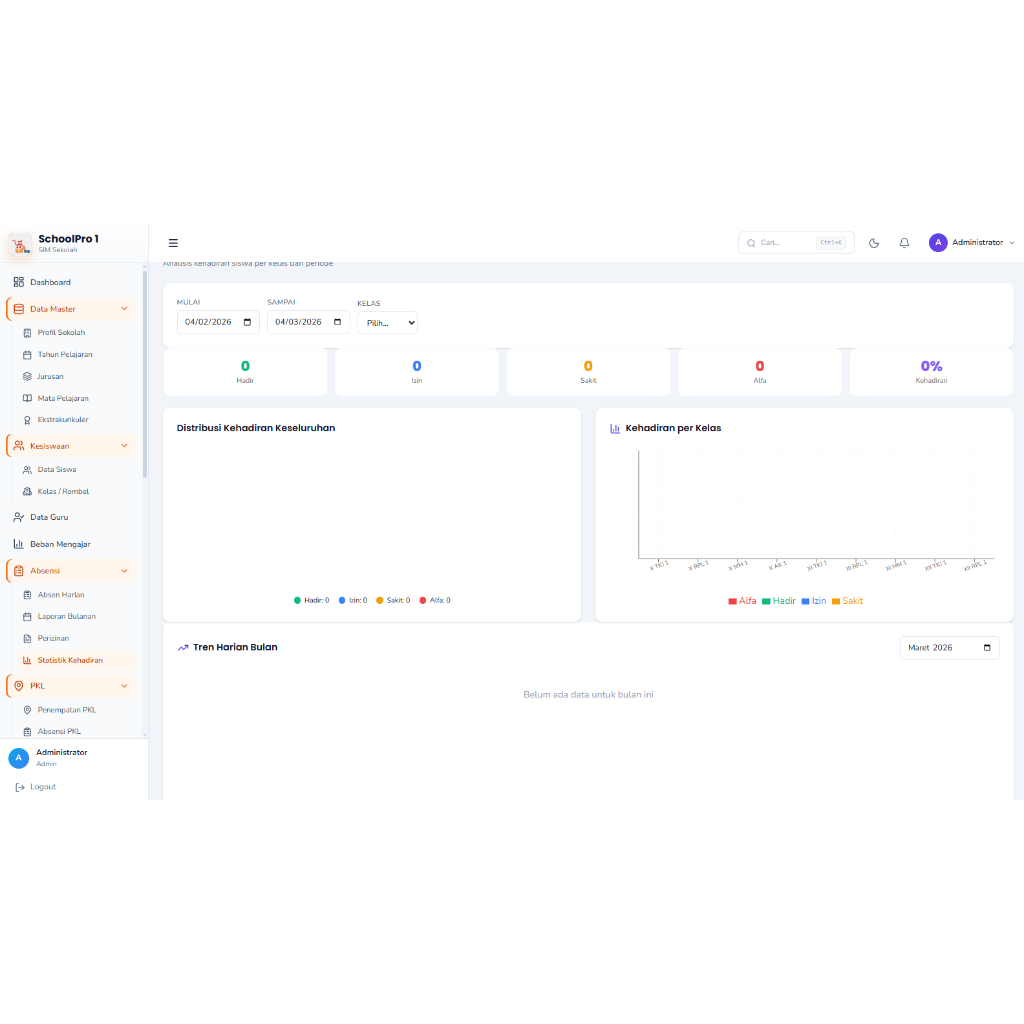Click the Tahun Pelajaran calendar icon
Screen dimensions: 1024x1024
click(27, 355)
